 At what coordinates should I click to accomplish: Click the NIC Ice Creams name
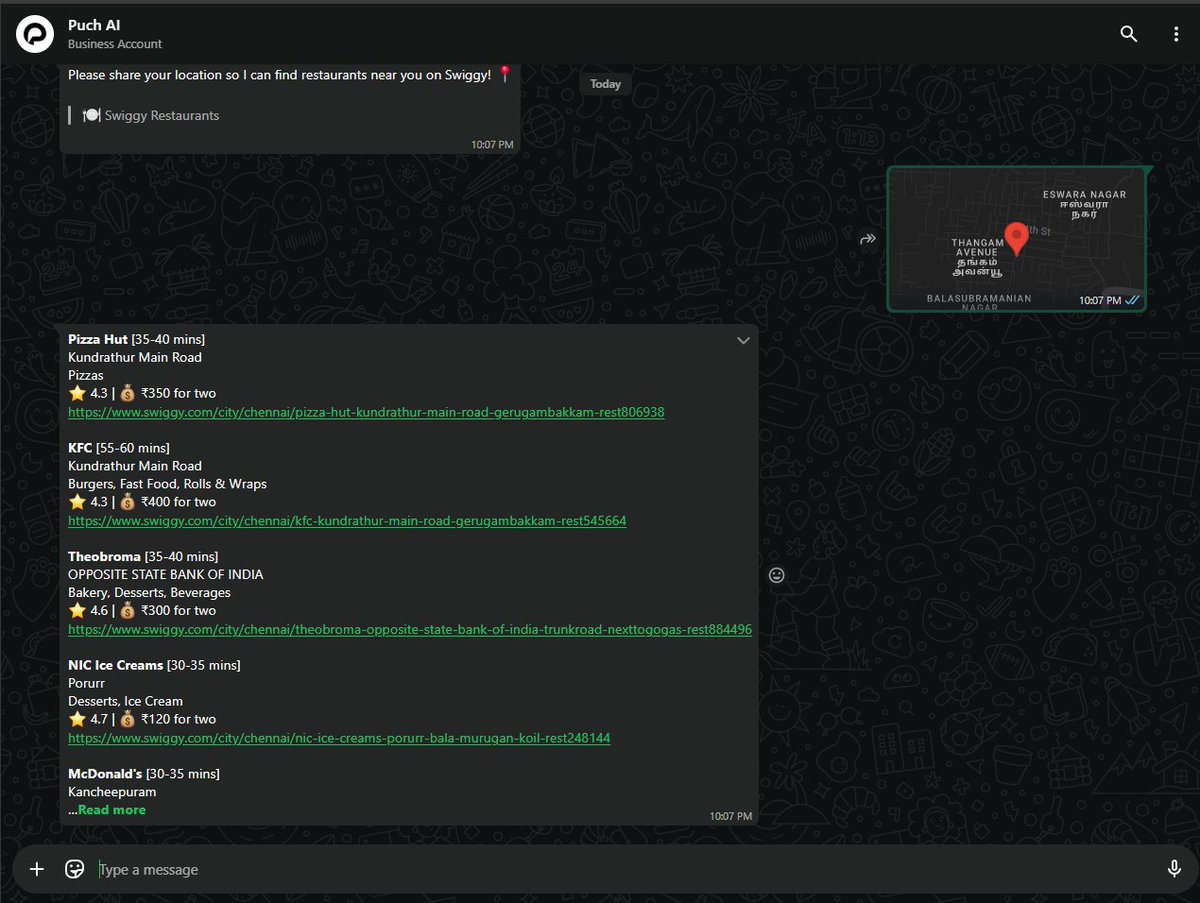(x=115, y=665)
